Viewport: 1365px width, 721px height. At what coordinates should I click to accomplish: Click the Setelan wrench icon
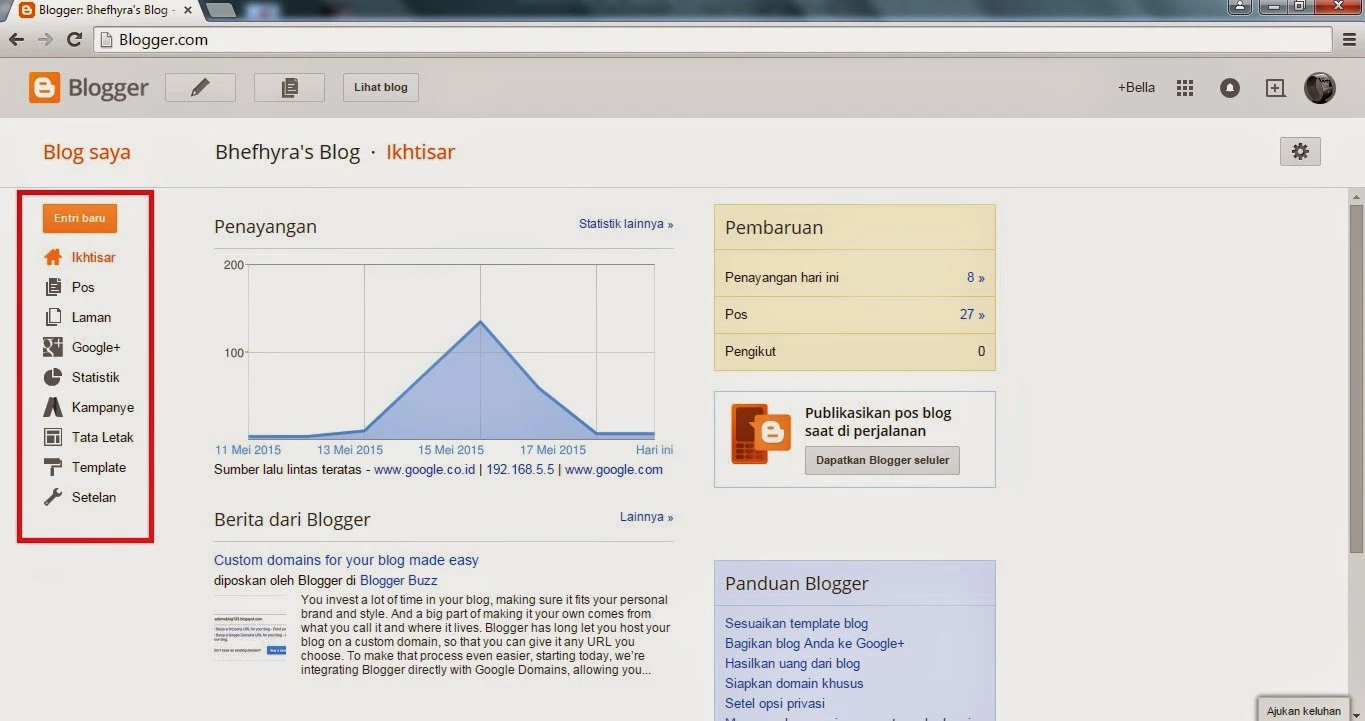pos(53,497)
